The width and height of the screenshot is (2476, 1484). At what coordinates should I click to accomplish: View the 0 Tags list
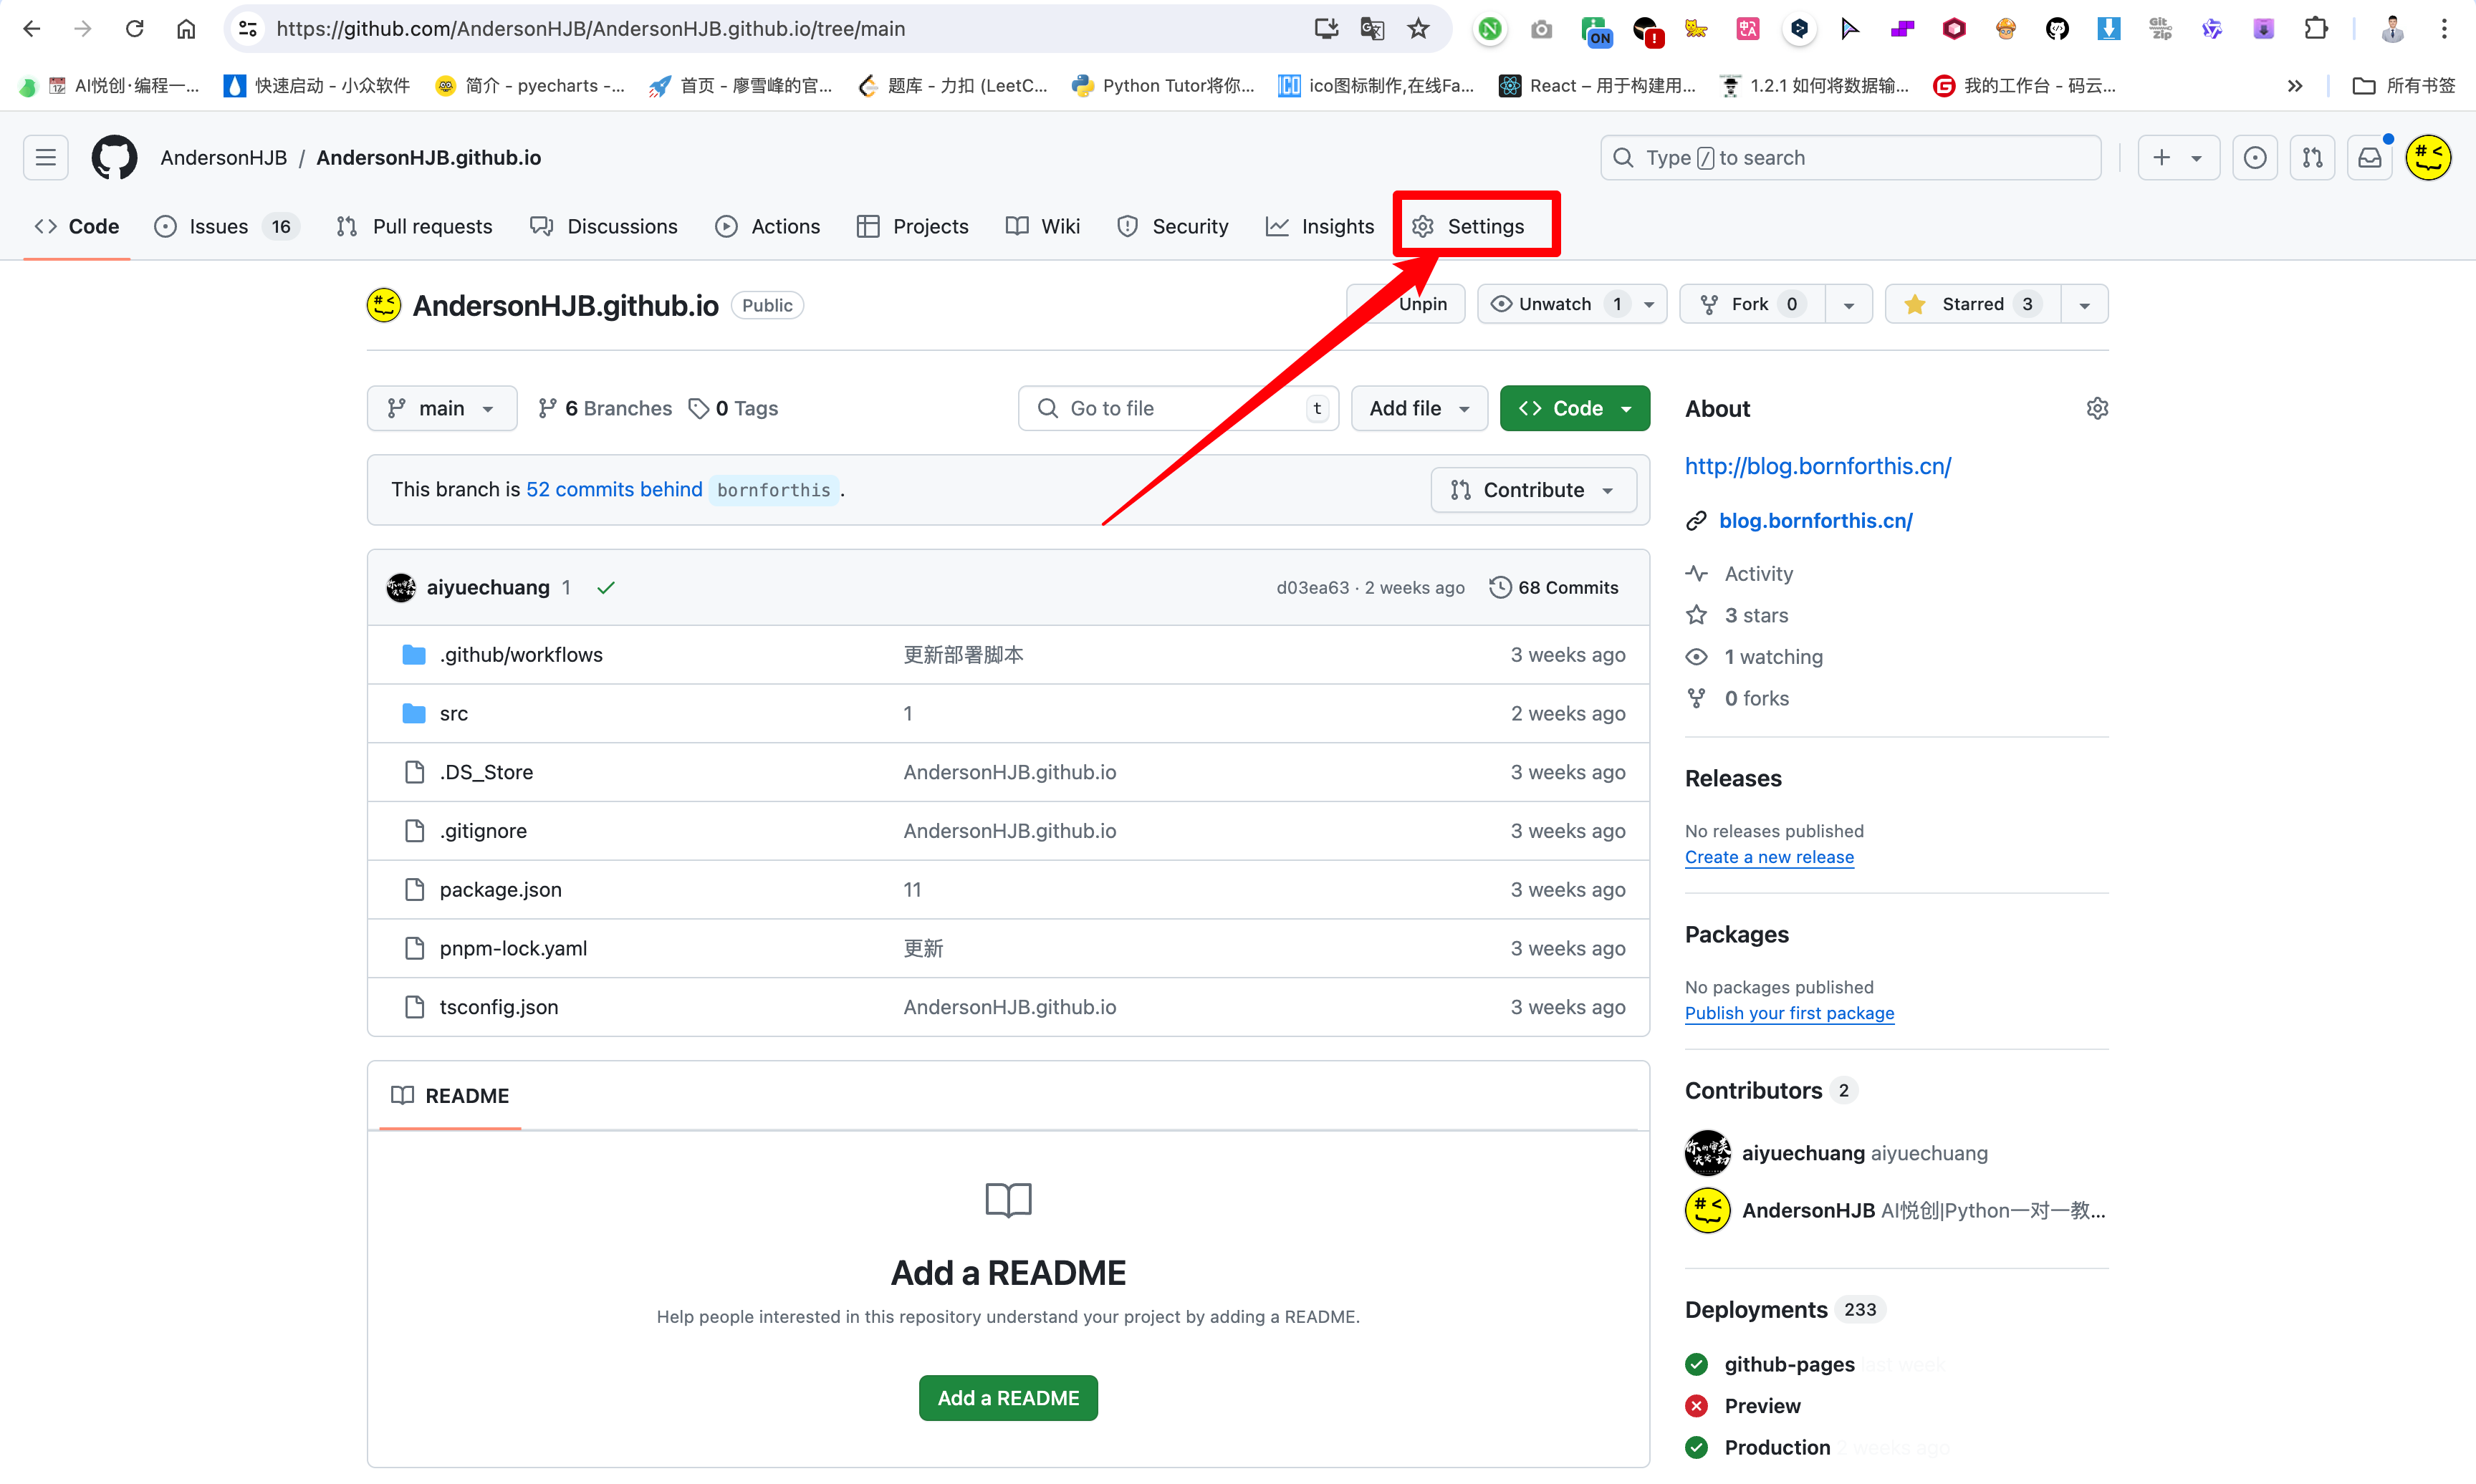point(734,408)
